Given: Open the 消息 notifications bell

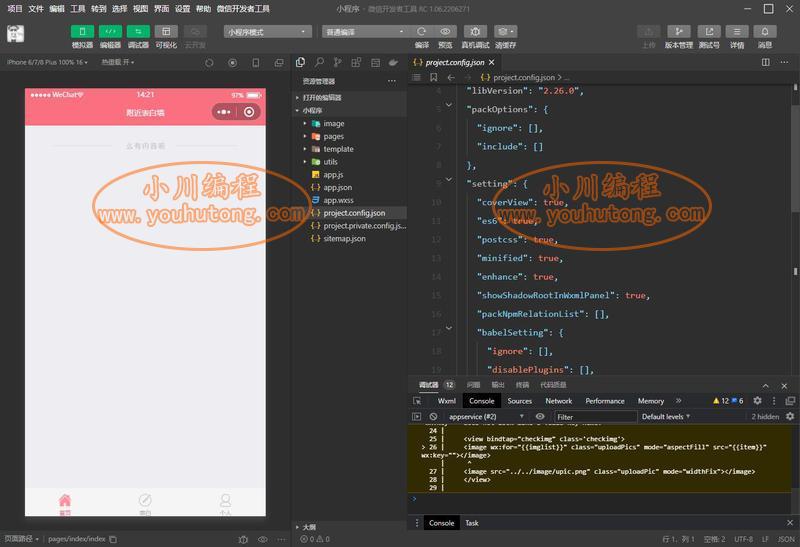Looking at the screenshot, I should (x=765, y=32).
